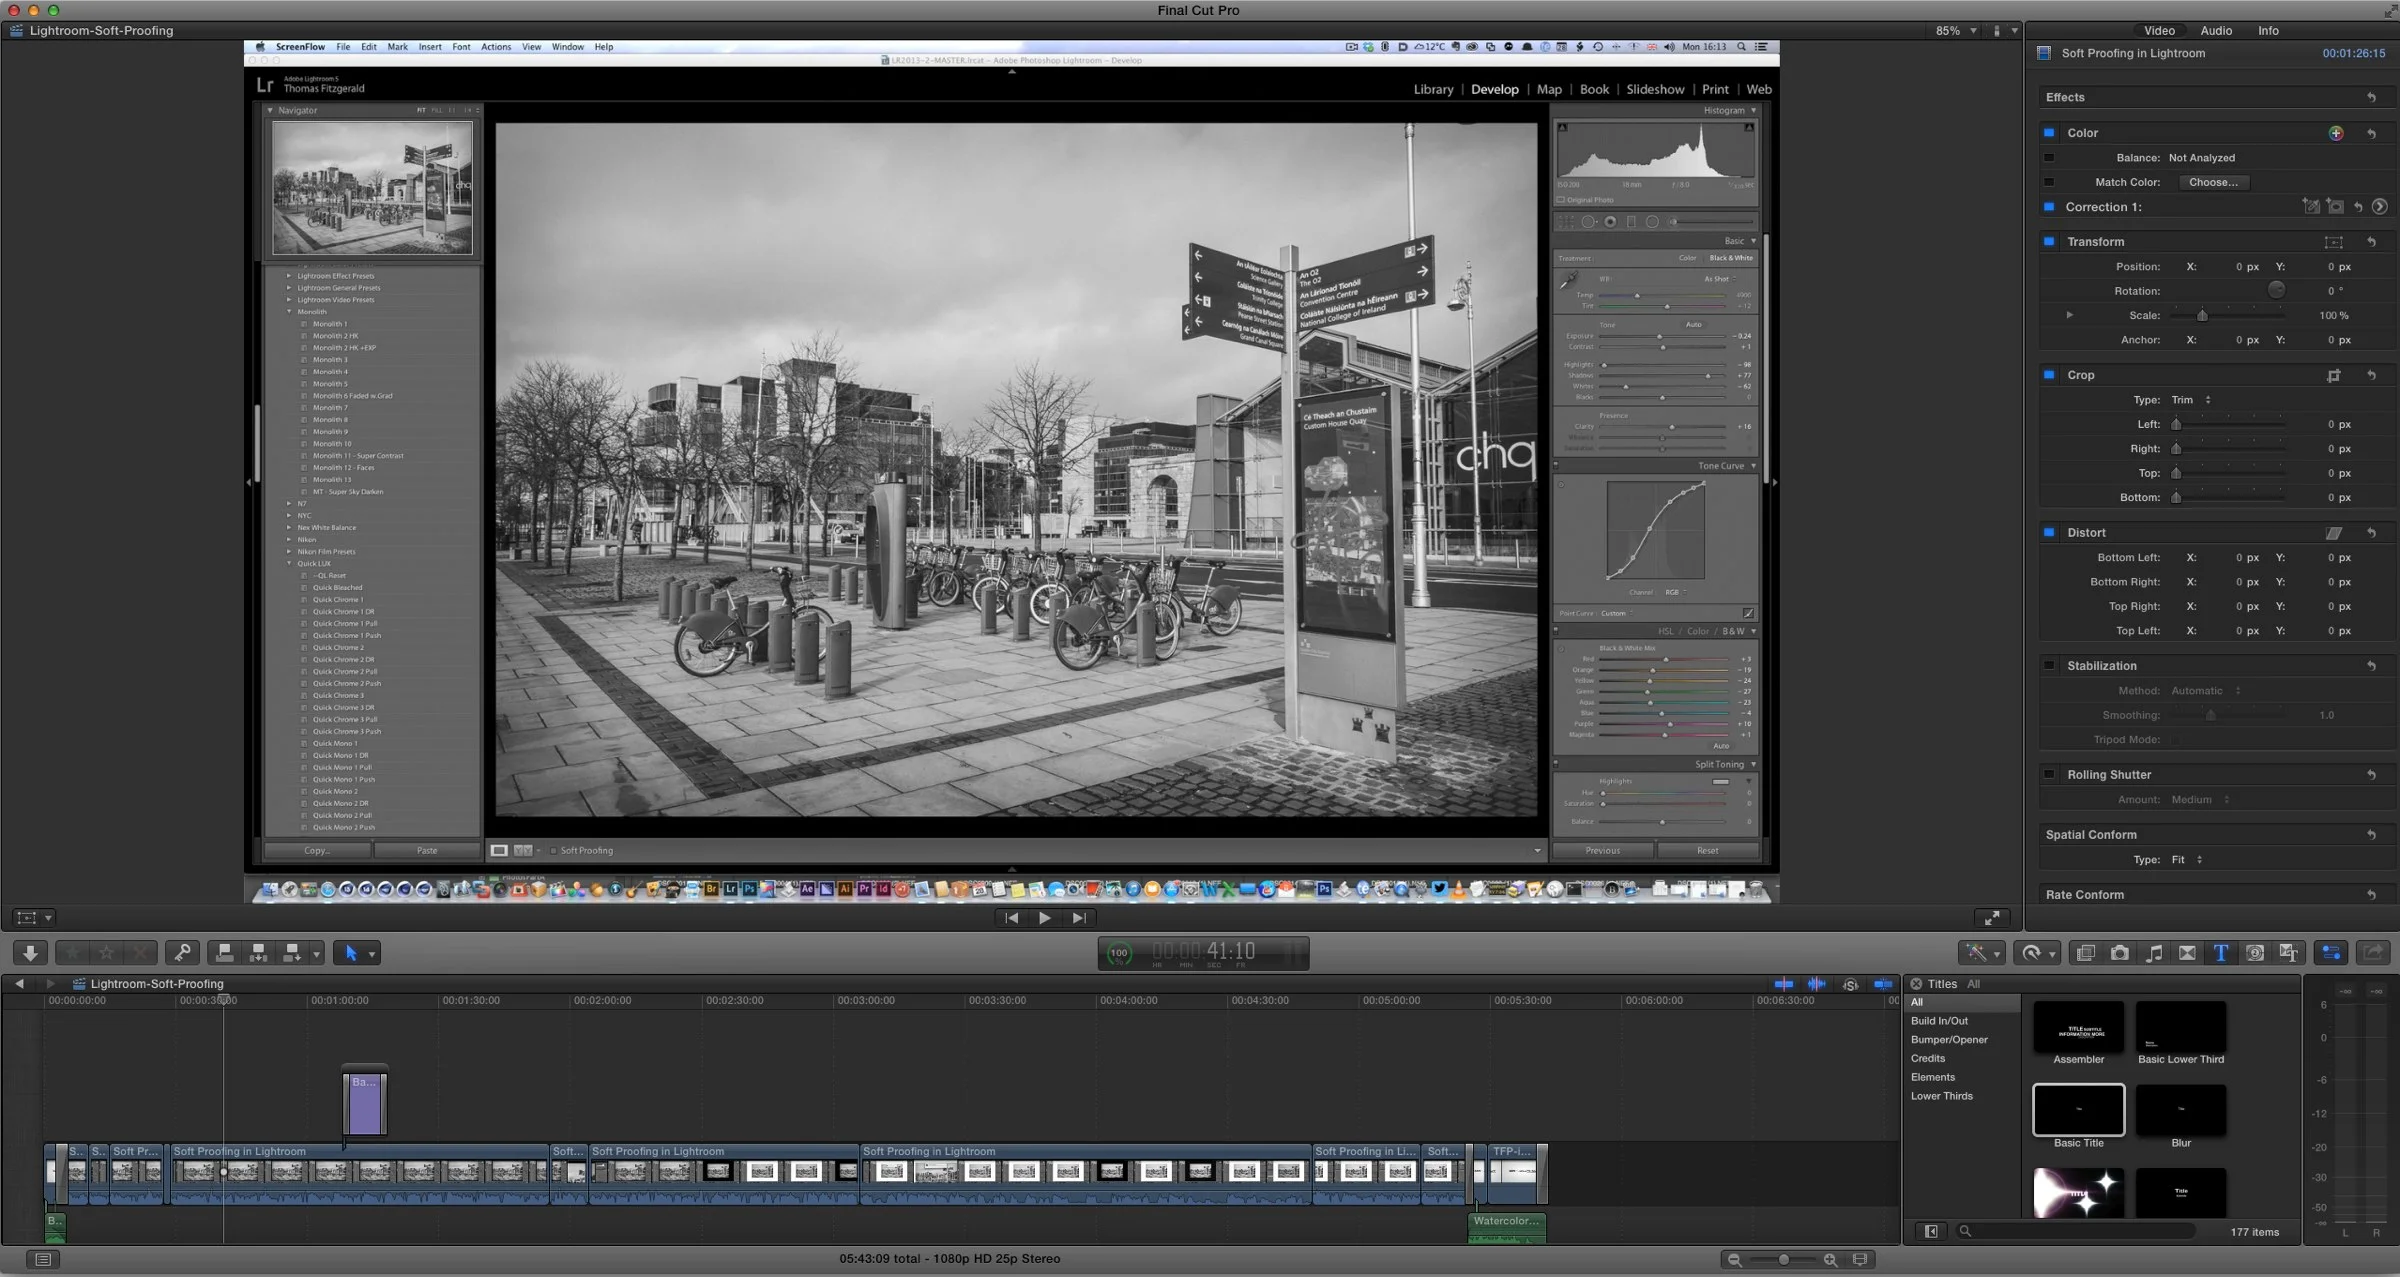The width and height of the screenshot is (2400, 1277).
Task: Select the Basic Title thumbnail
Action: click(x=2078, y=1110)
